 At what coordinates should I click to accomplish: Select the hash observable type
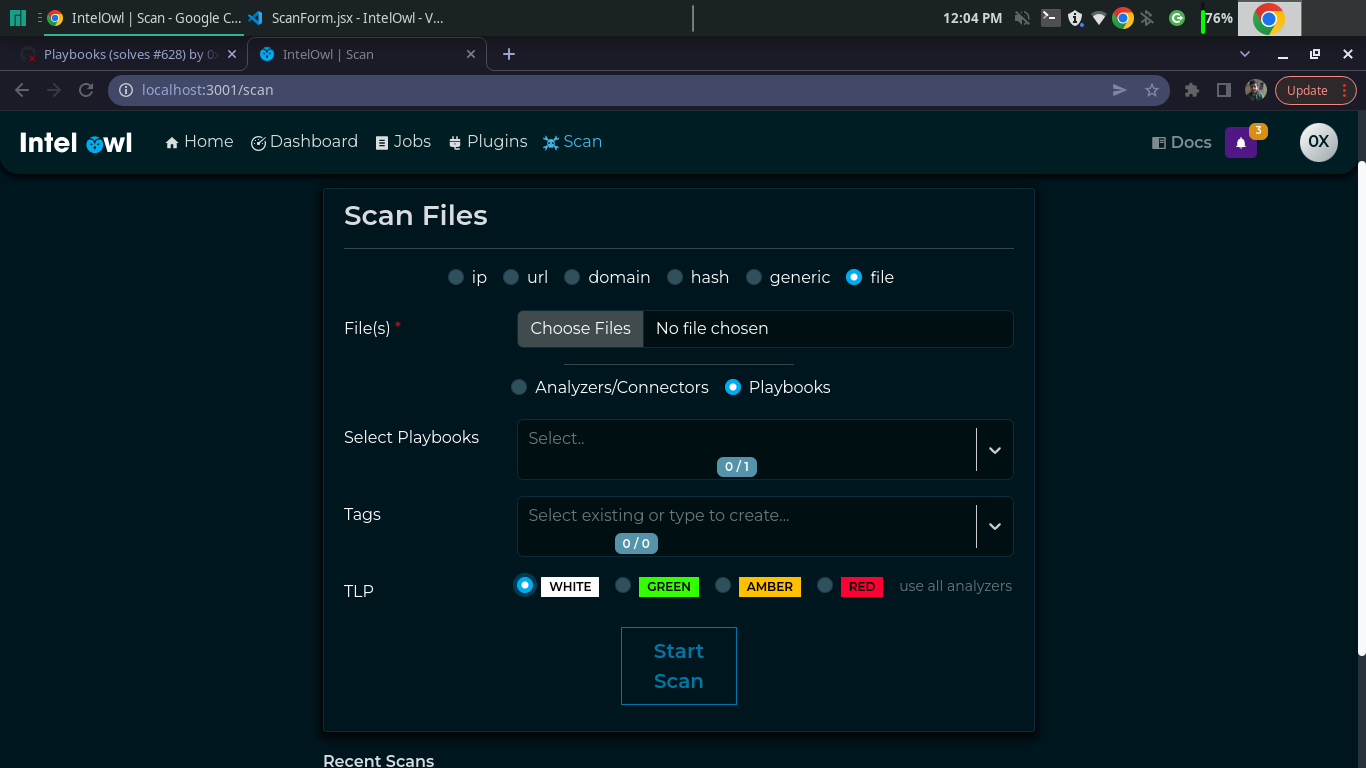[x=675, y=277]
